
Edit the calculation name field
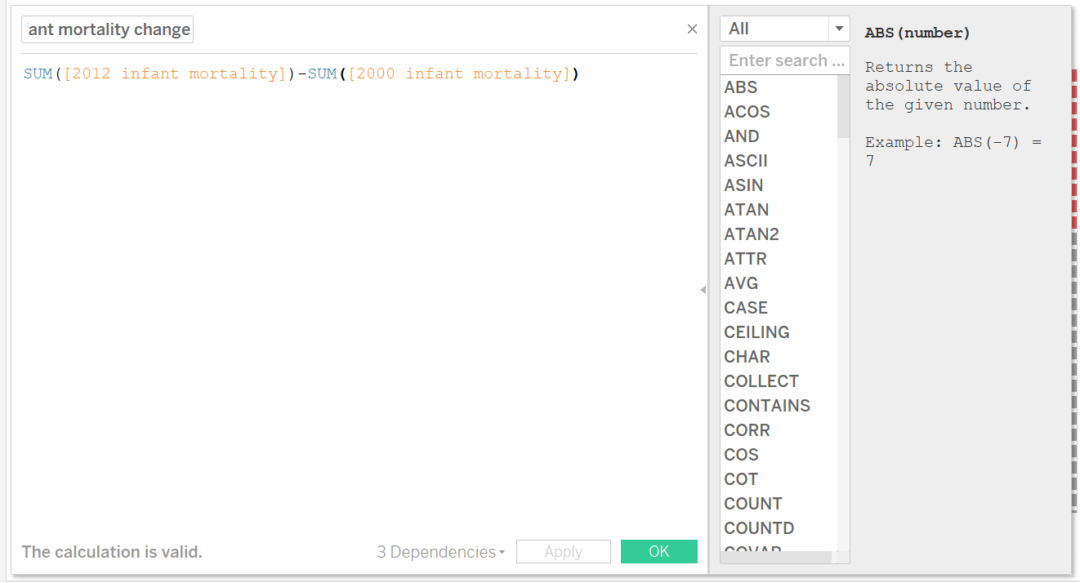pos(108,30)
